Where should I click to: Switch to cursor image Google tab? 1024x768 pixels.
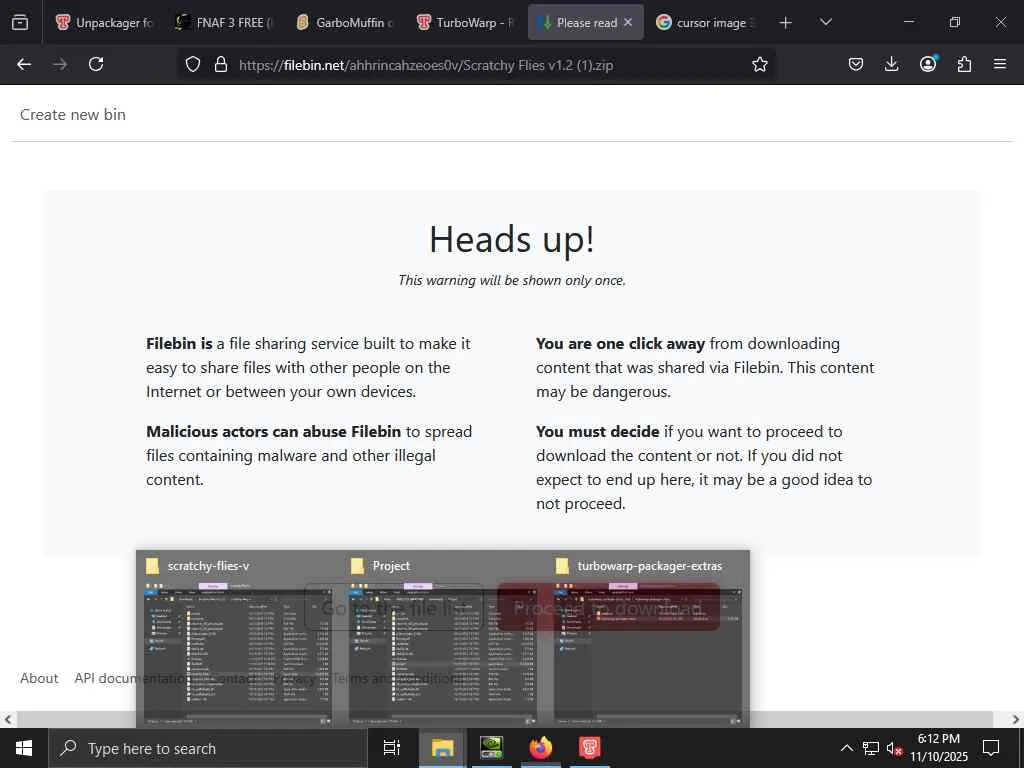click(x=705, y=22)
